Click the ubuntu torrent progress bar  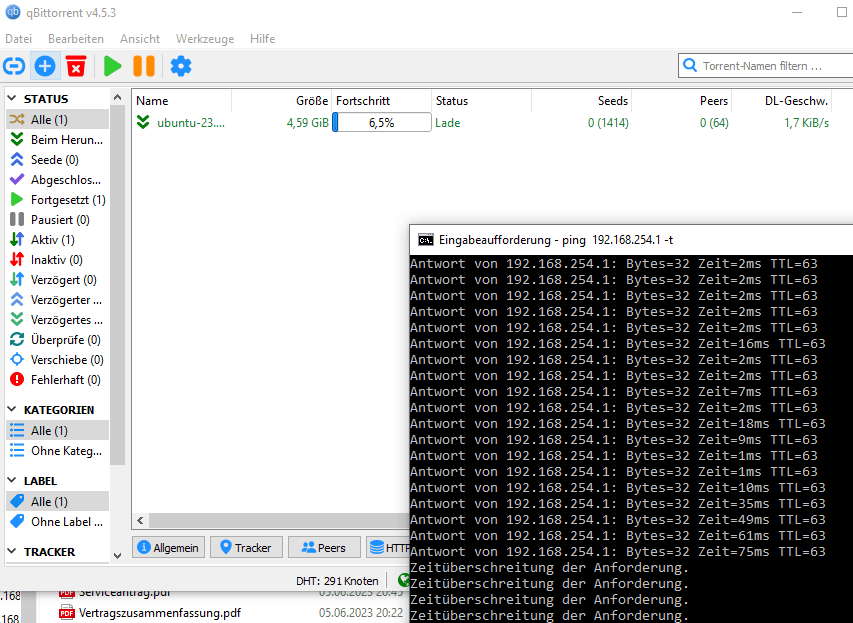[x=381, y=123]
